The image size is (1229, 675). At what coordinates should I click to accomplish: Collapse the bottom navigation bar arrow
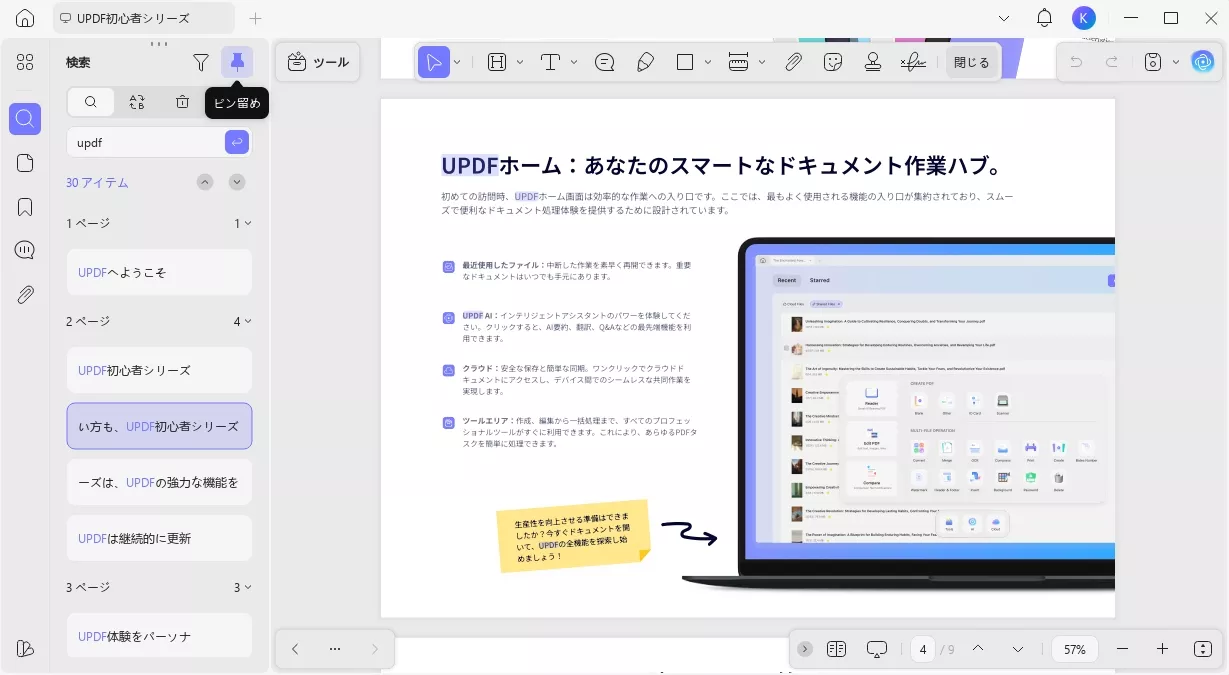pos(805,649)
